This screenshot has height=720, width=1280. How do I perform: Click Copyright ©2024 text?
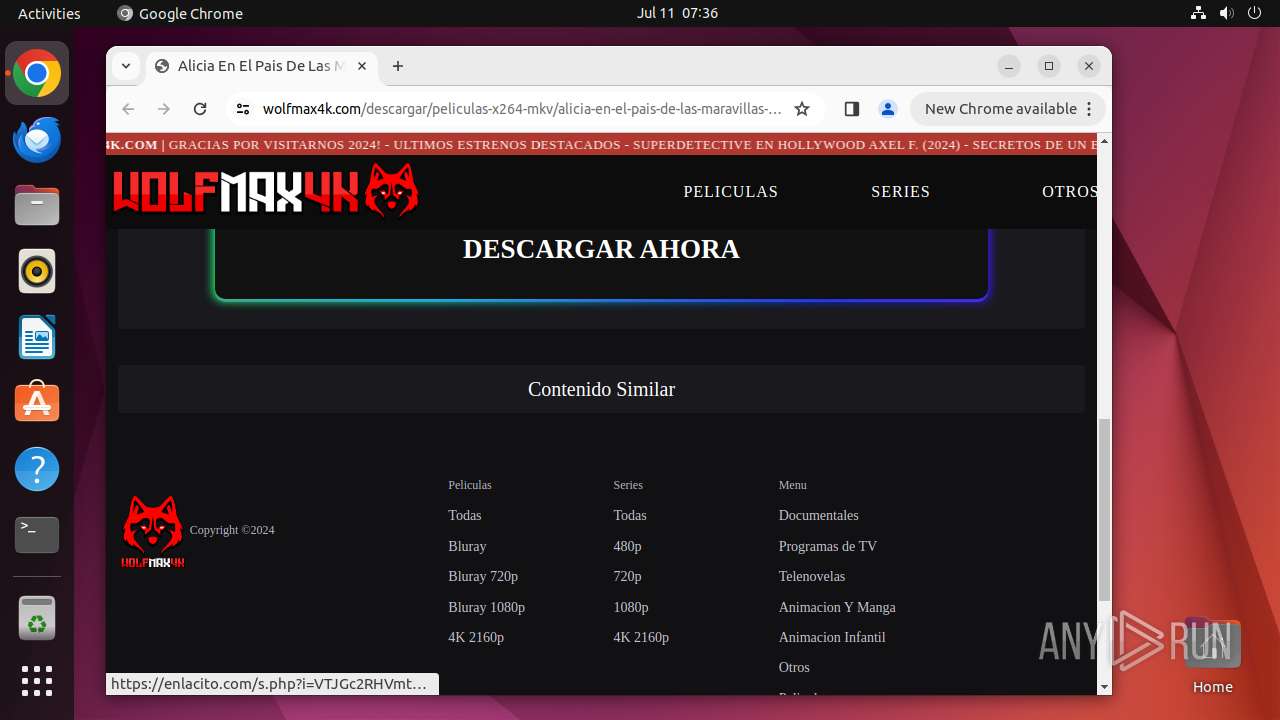click(x=232, y=531)
